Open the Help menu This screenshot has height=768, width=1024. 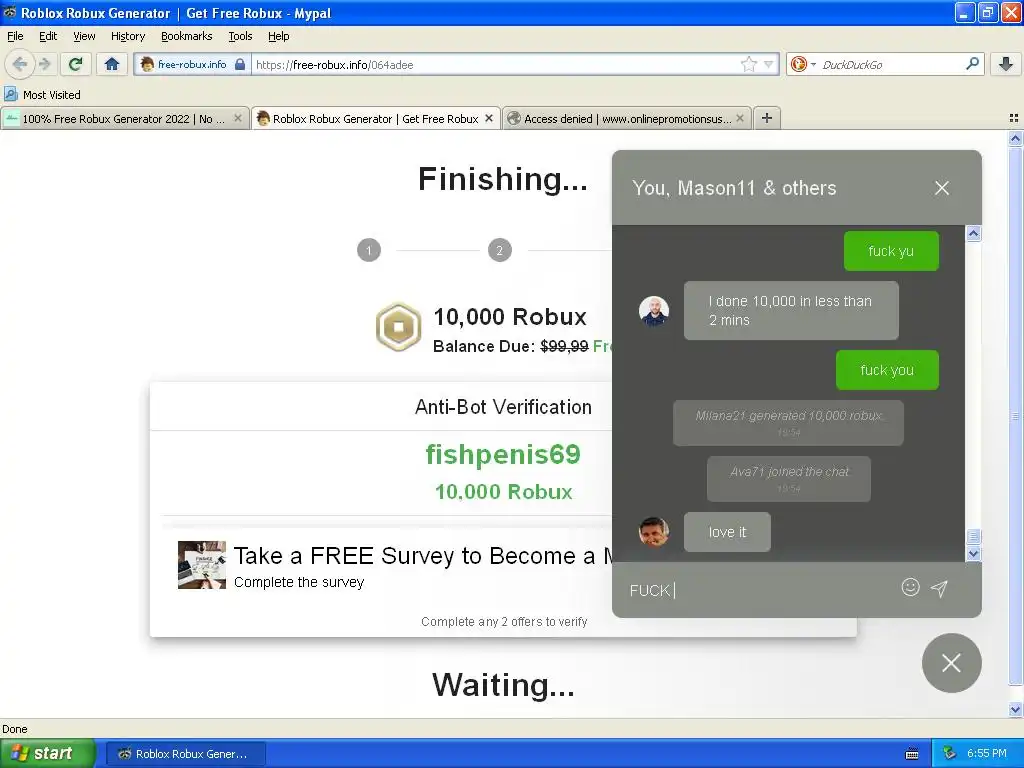click(279, 36)
